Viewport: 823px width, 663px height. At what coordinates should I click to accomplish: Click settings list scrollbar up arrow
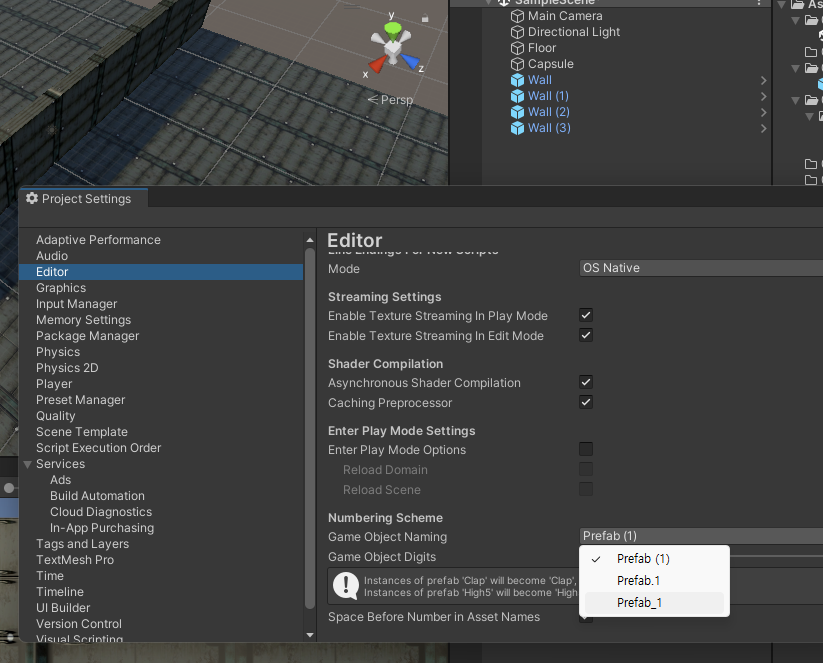(x=310, y=240)
